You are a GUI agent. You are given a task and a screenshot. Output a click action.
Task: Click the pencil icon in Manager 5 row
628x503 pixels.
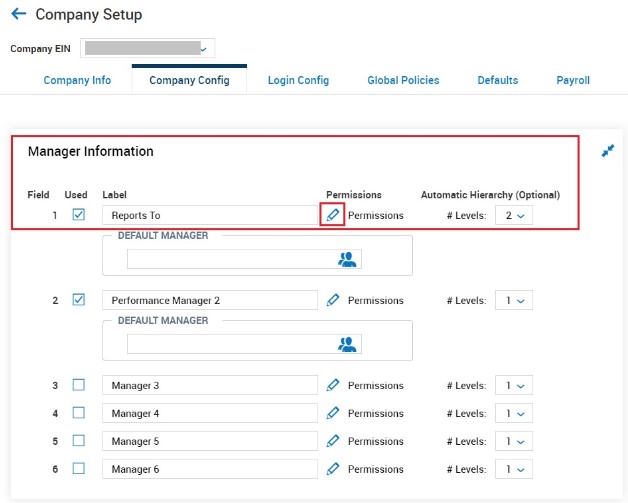pos(333,441)
